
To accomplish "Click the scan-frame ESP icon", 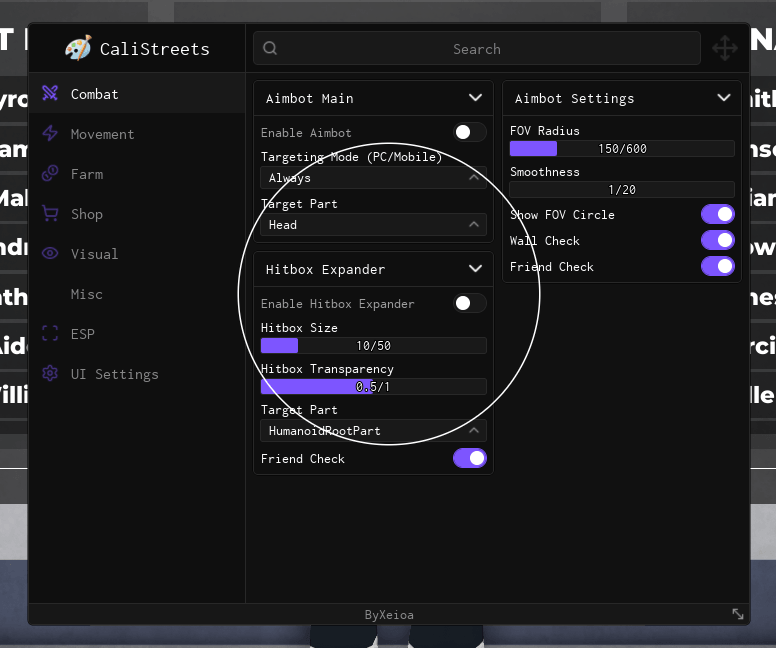I will (x=50, y=333).
